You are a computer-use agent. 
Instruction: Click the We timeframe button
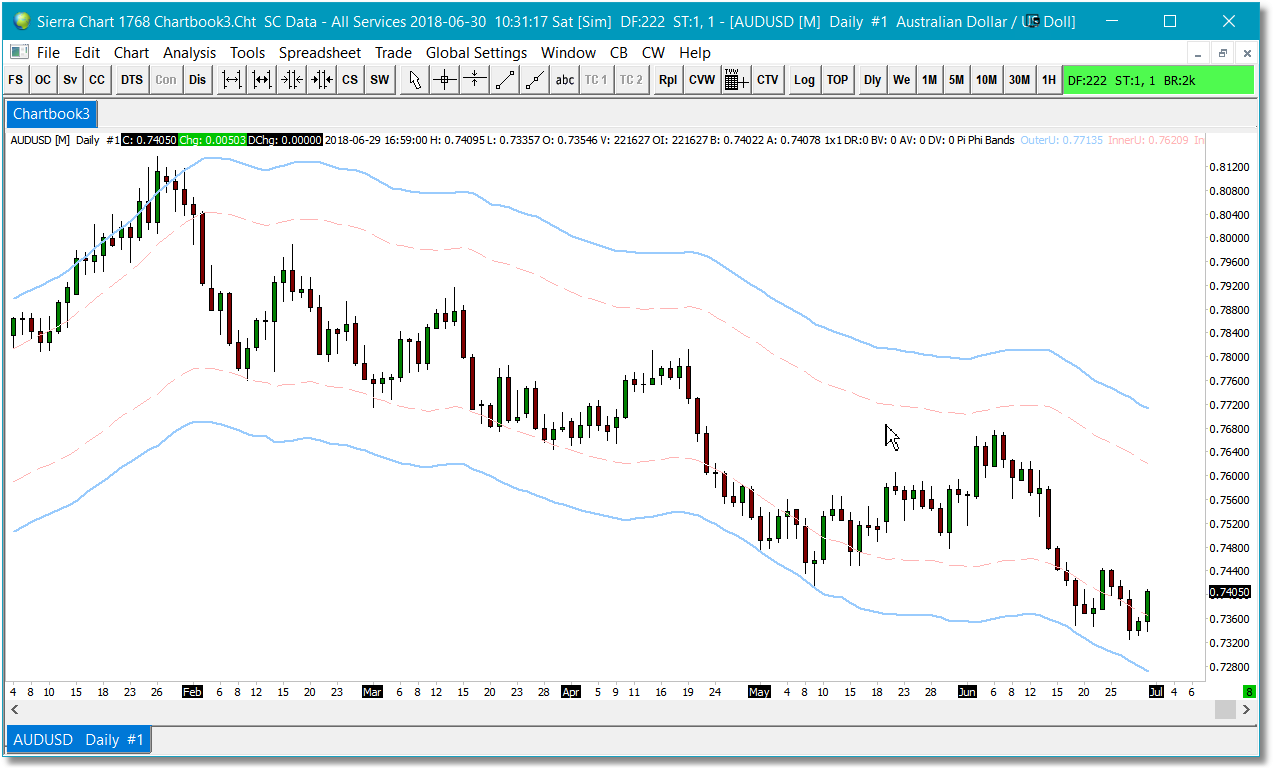pos(902,80)
